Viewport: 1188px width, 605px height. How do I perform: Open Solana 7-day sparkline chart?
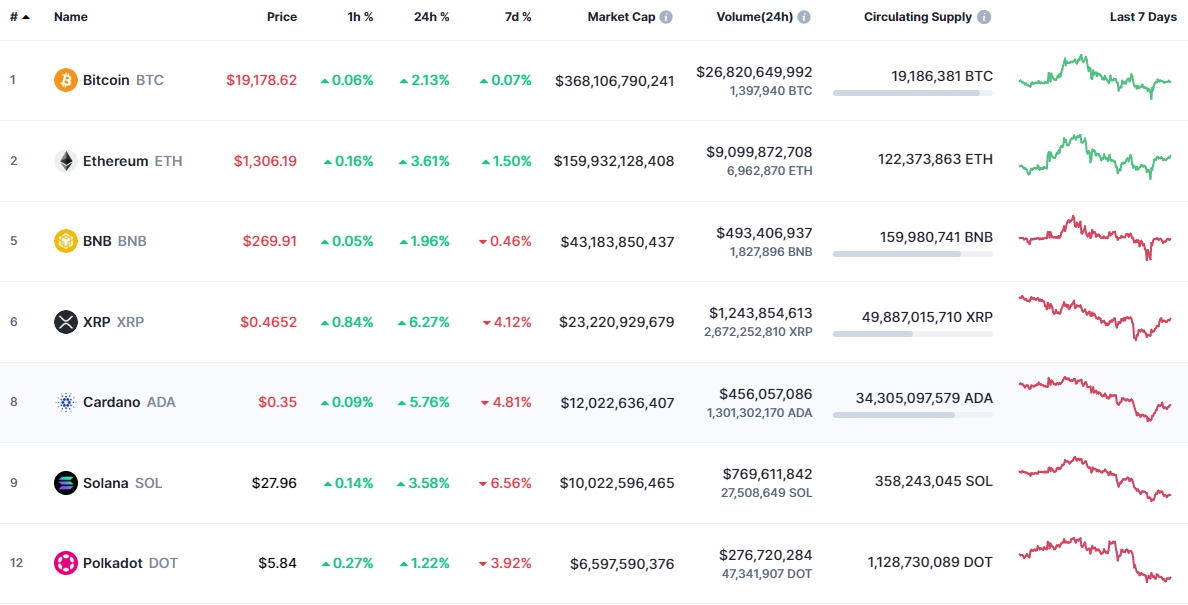[1095, 479]
